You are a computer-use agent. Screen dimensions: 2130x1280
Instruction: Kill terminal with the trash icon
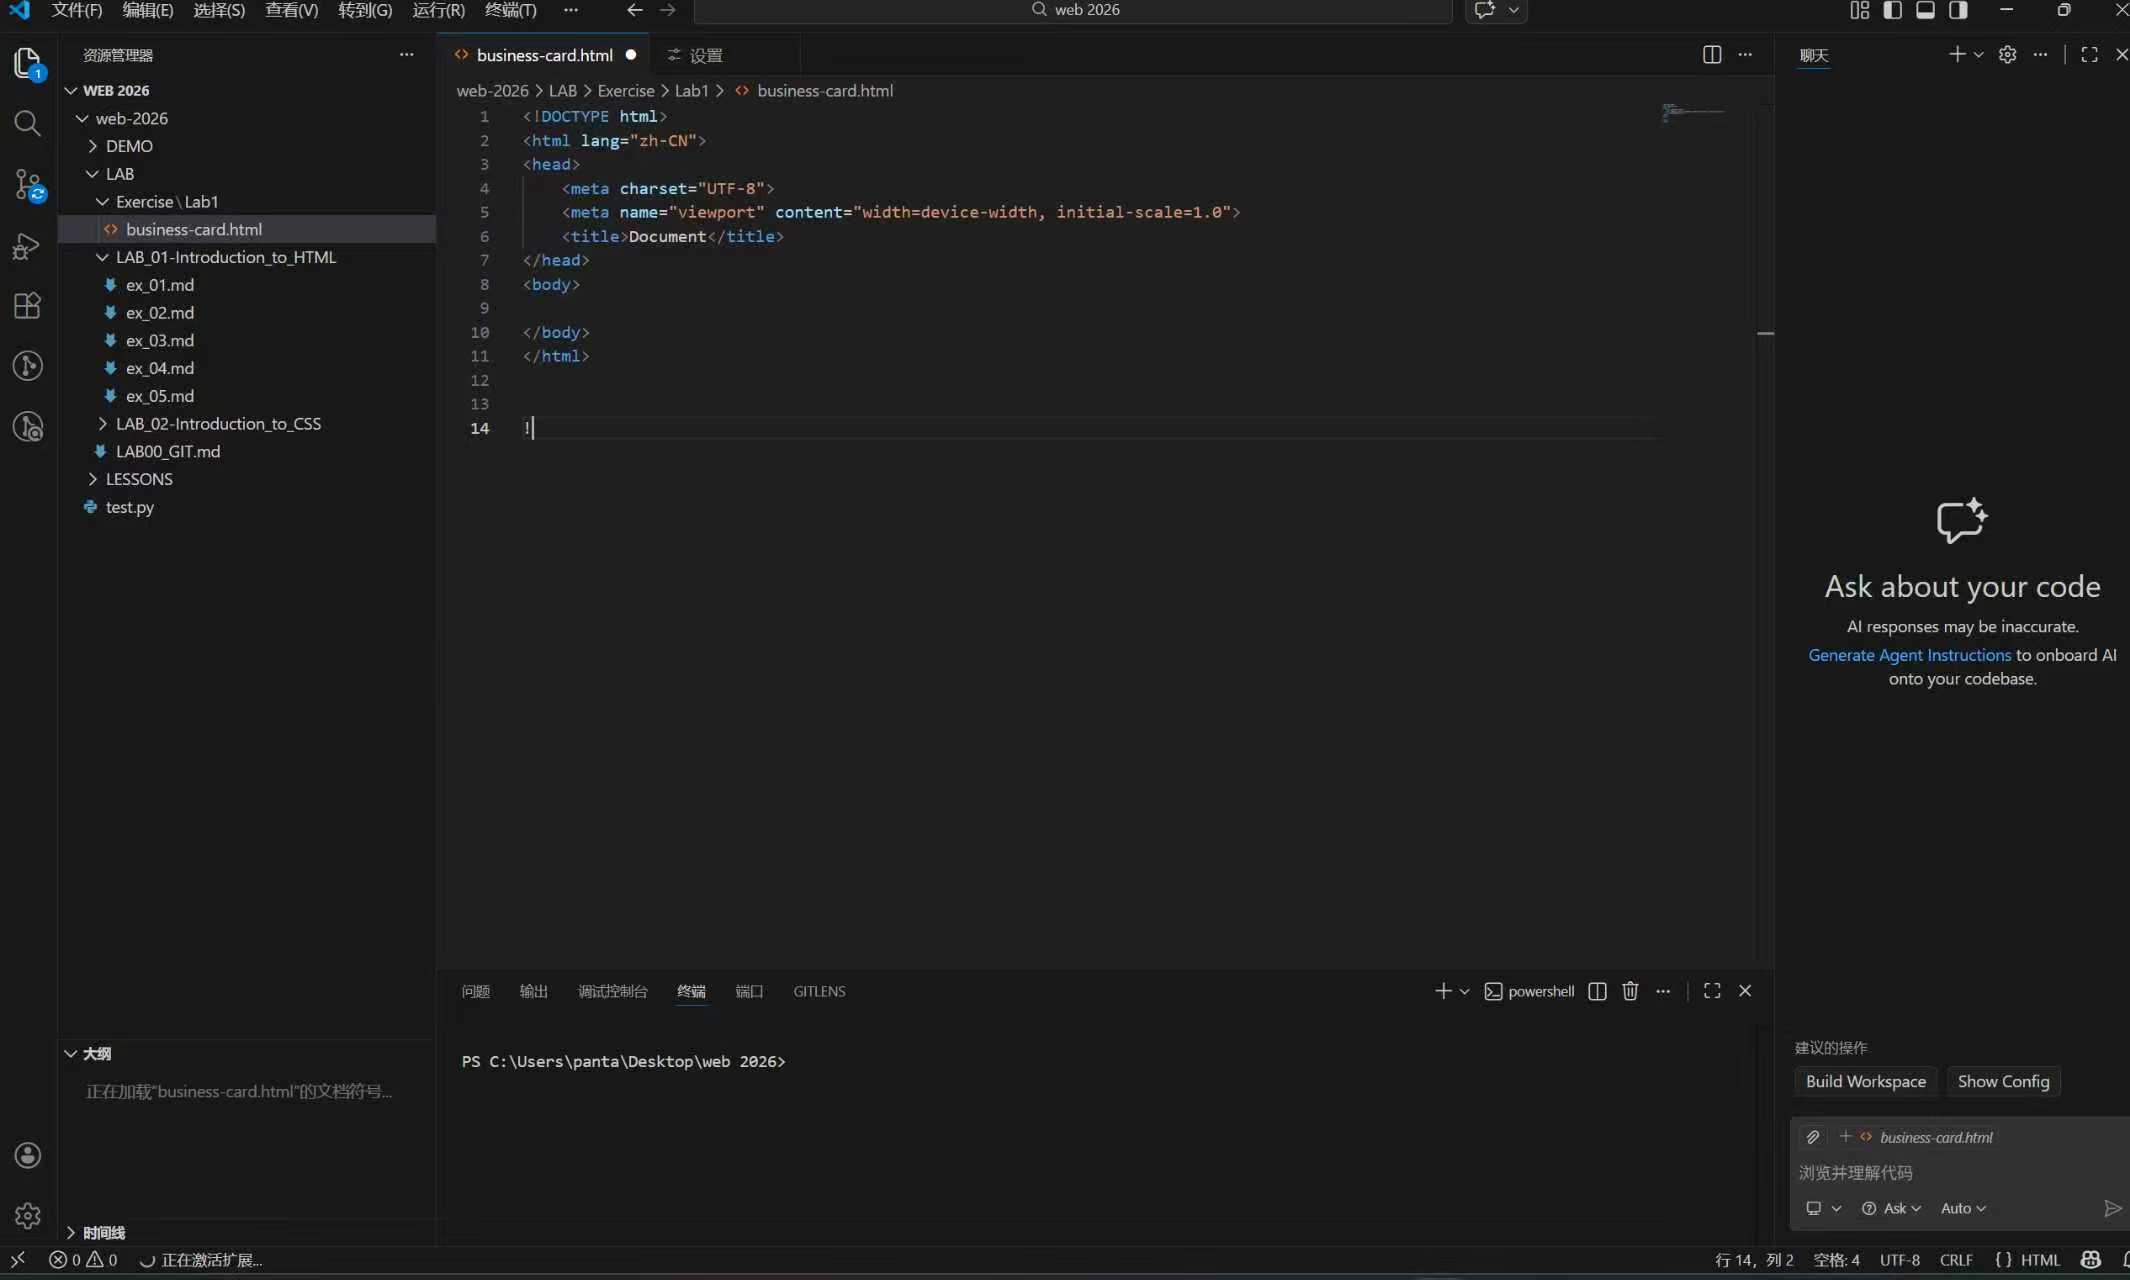[x=1630, y=991]
